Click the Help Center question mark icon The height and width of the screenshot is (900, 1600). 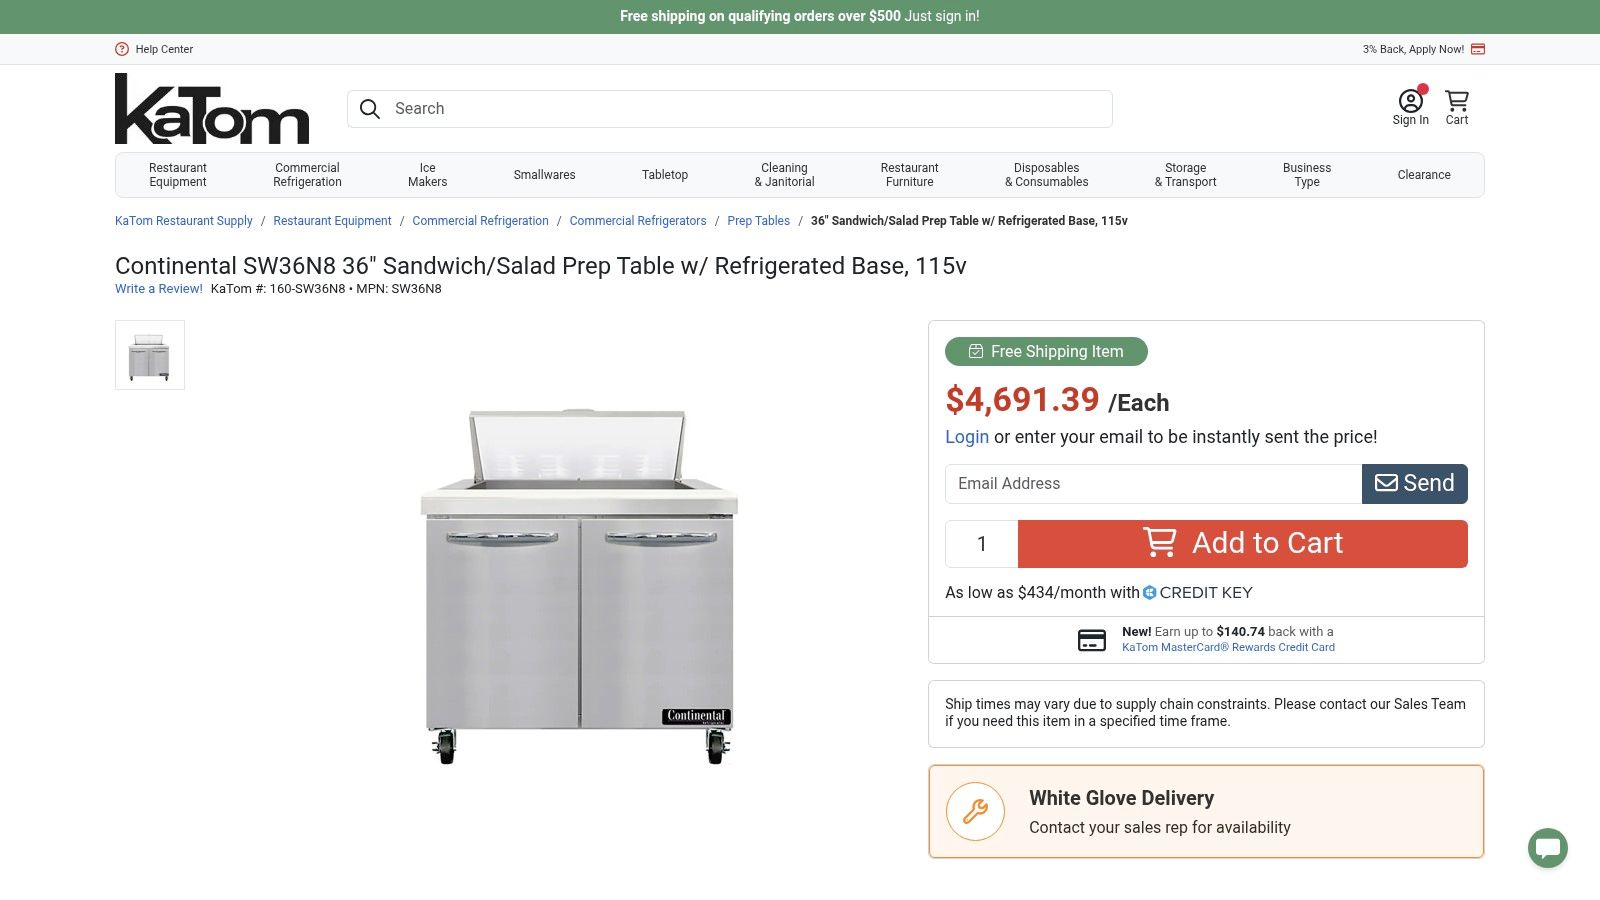tap(122, 49)
